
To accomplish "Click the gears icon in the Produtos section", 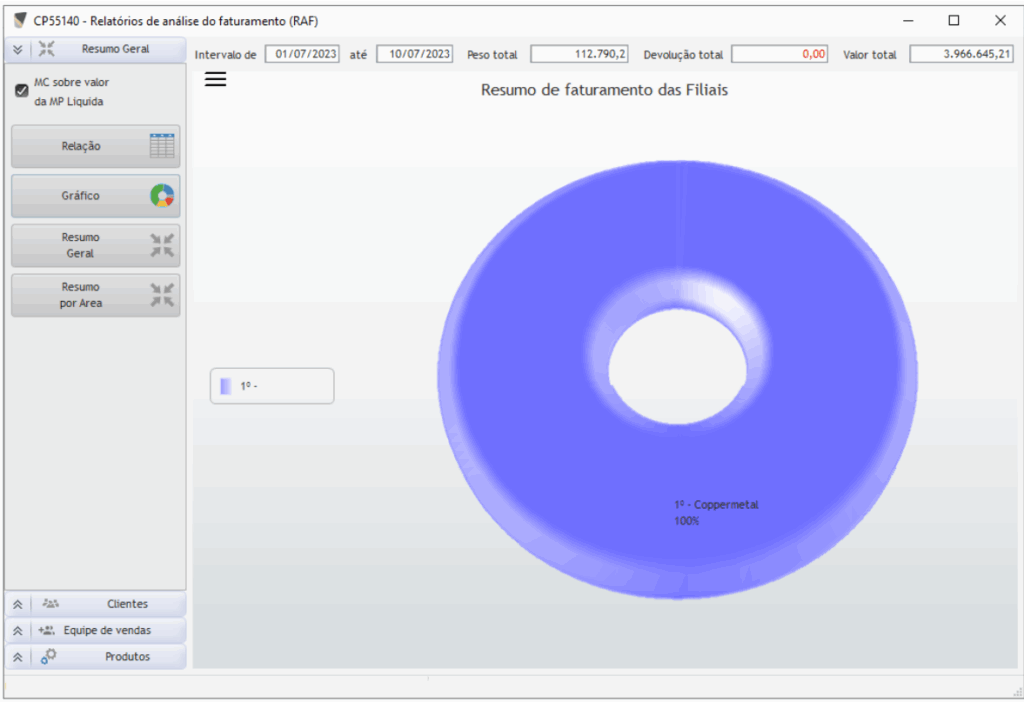I will tap(49, 656).
